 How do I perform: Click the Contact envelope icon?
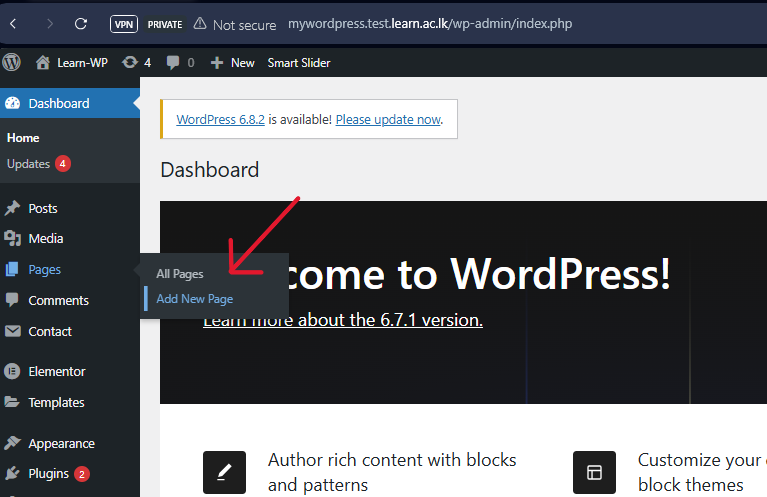(x=13, y=331)
